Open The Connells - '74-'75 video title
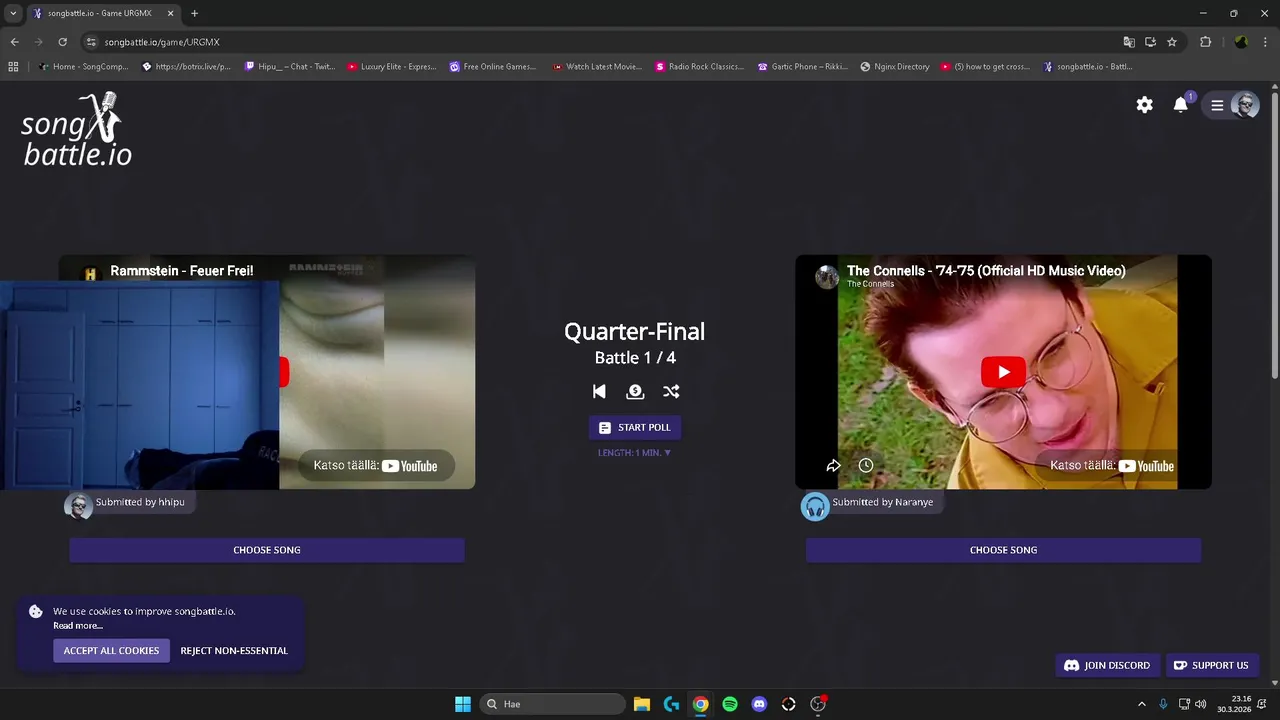 986,271
